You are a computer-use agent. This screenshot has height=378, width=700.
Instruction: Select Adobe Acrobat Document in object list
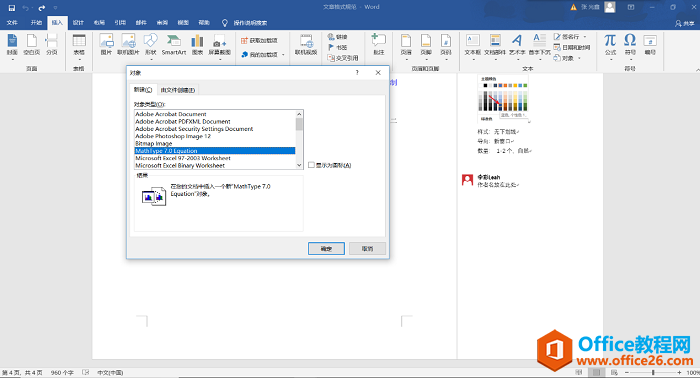pyautogui.click(x=215, y=114)
